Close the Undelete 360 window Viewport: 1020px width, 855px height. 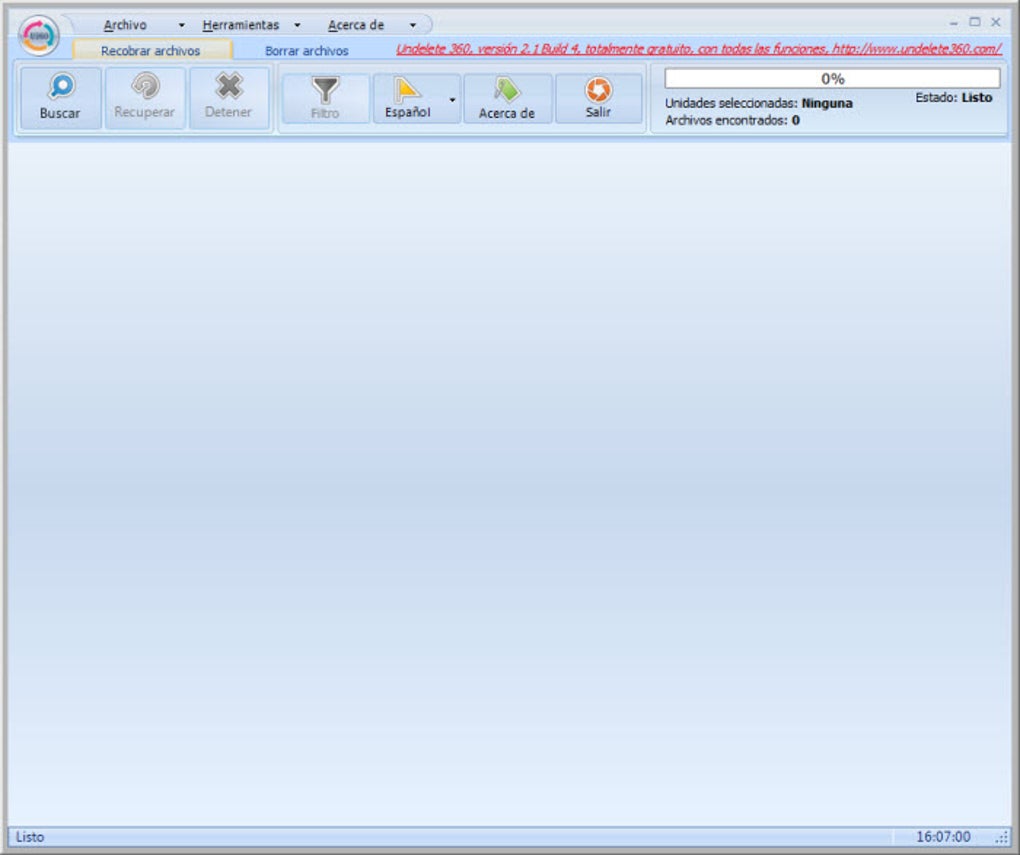[x=996, y=22]
